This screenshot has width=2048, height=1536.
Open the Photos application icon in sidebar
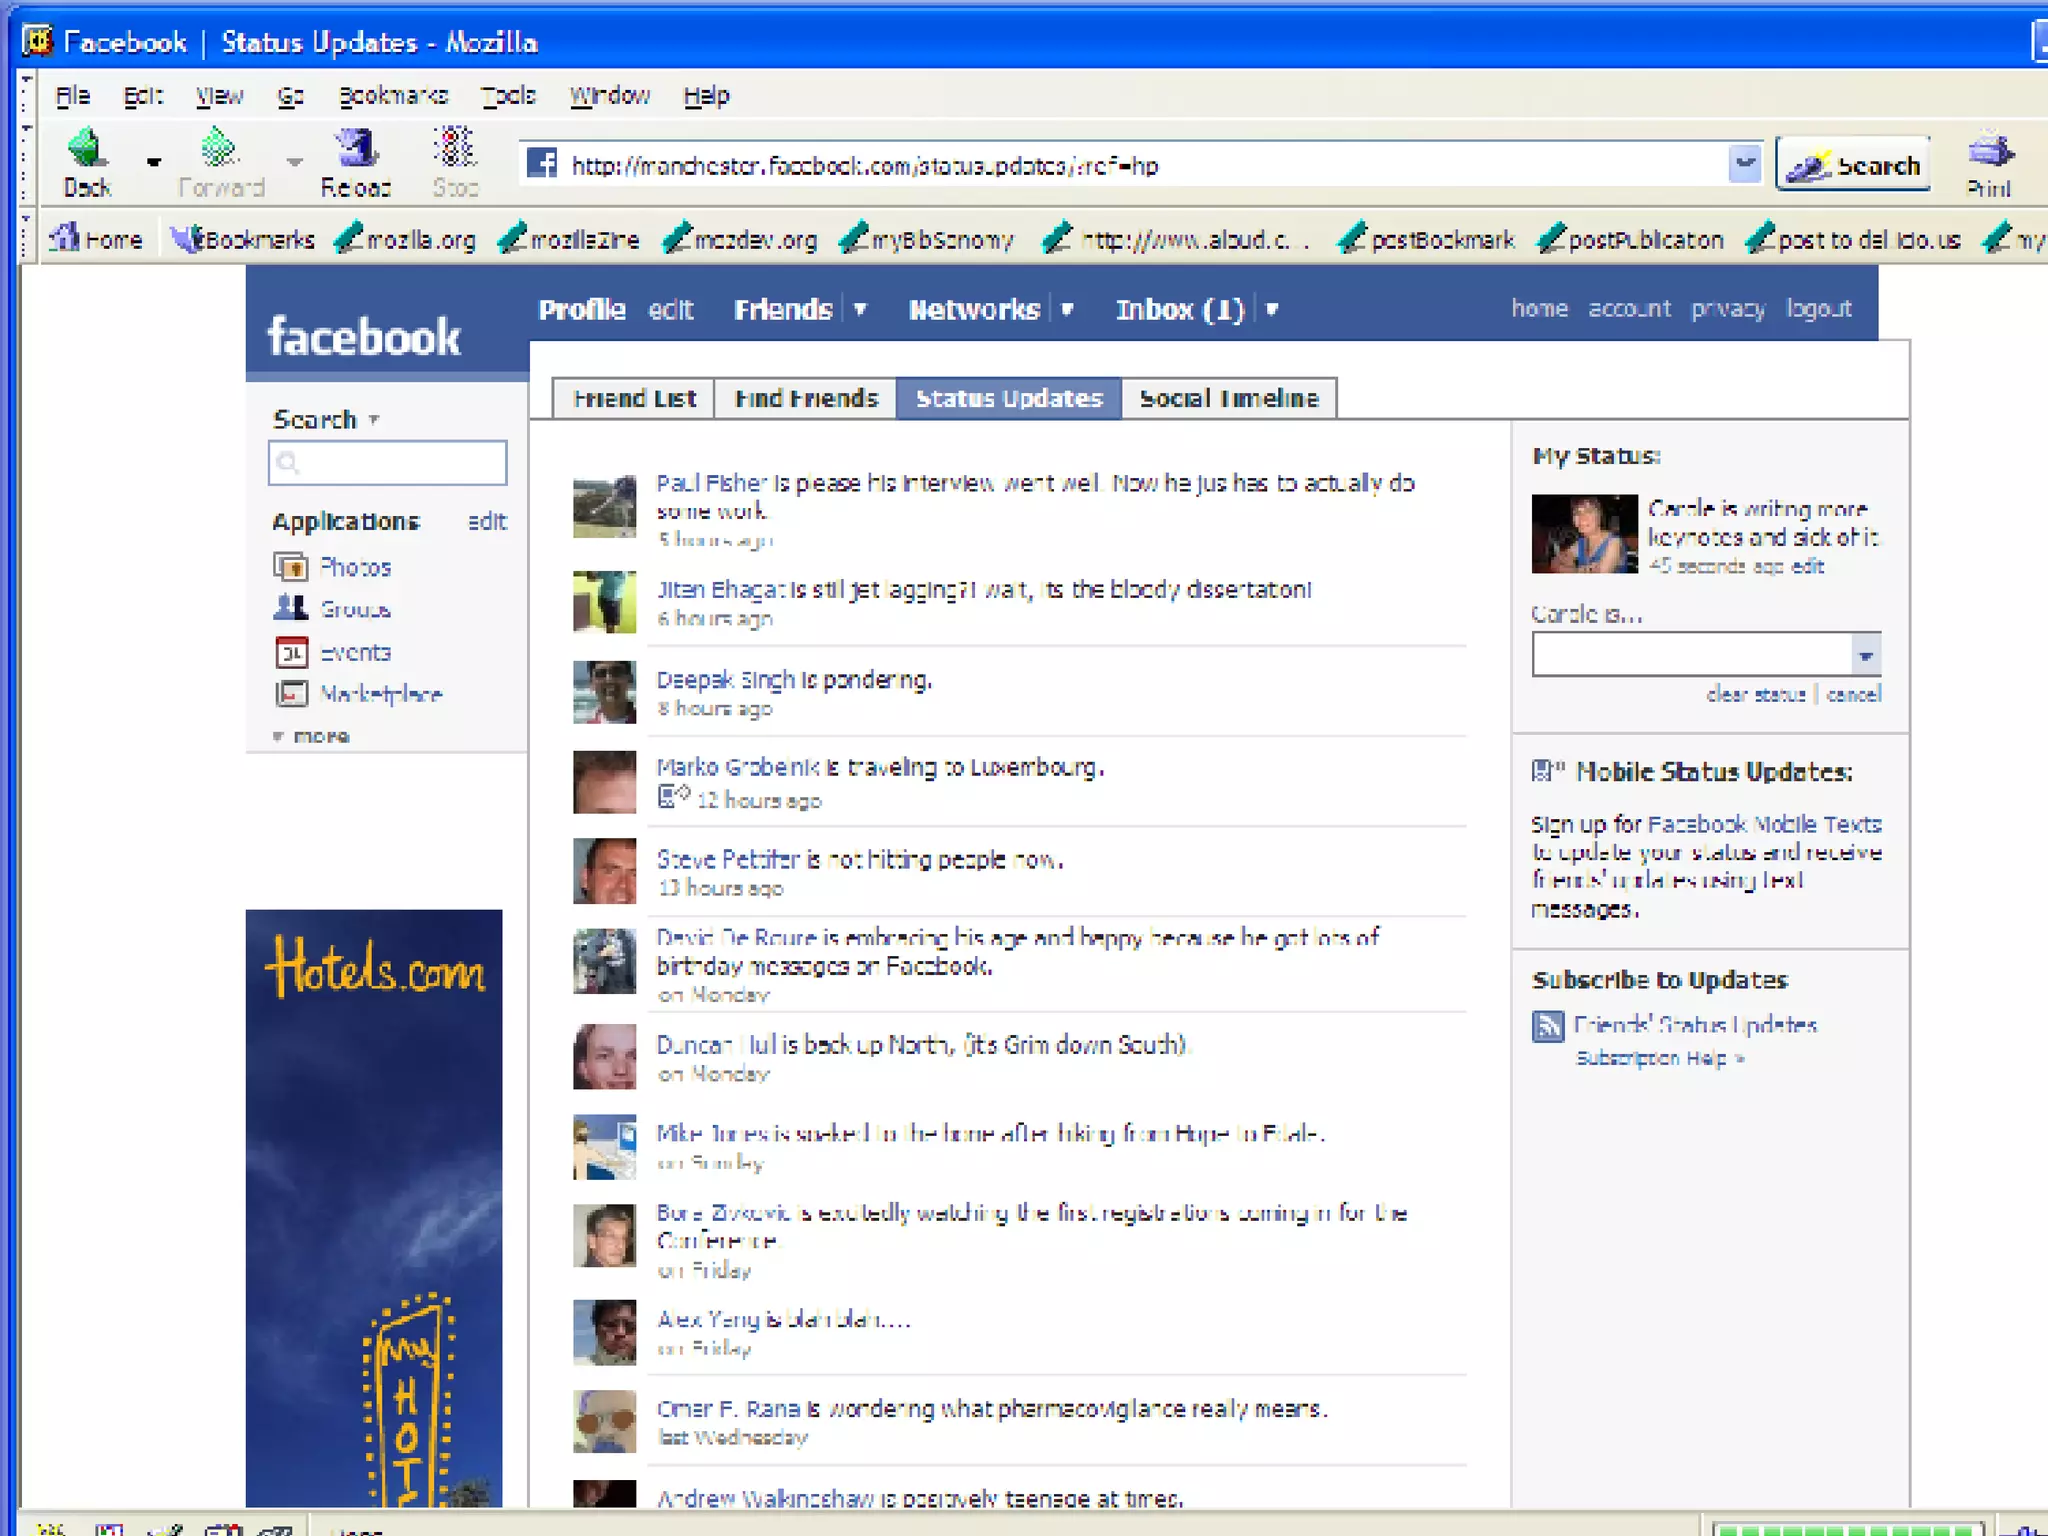pyautogui.click(x=291, y=567)
